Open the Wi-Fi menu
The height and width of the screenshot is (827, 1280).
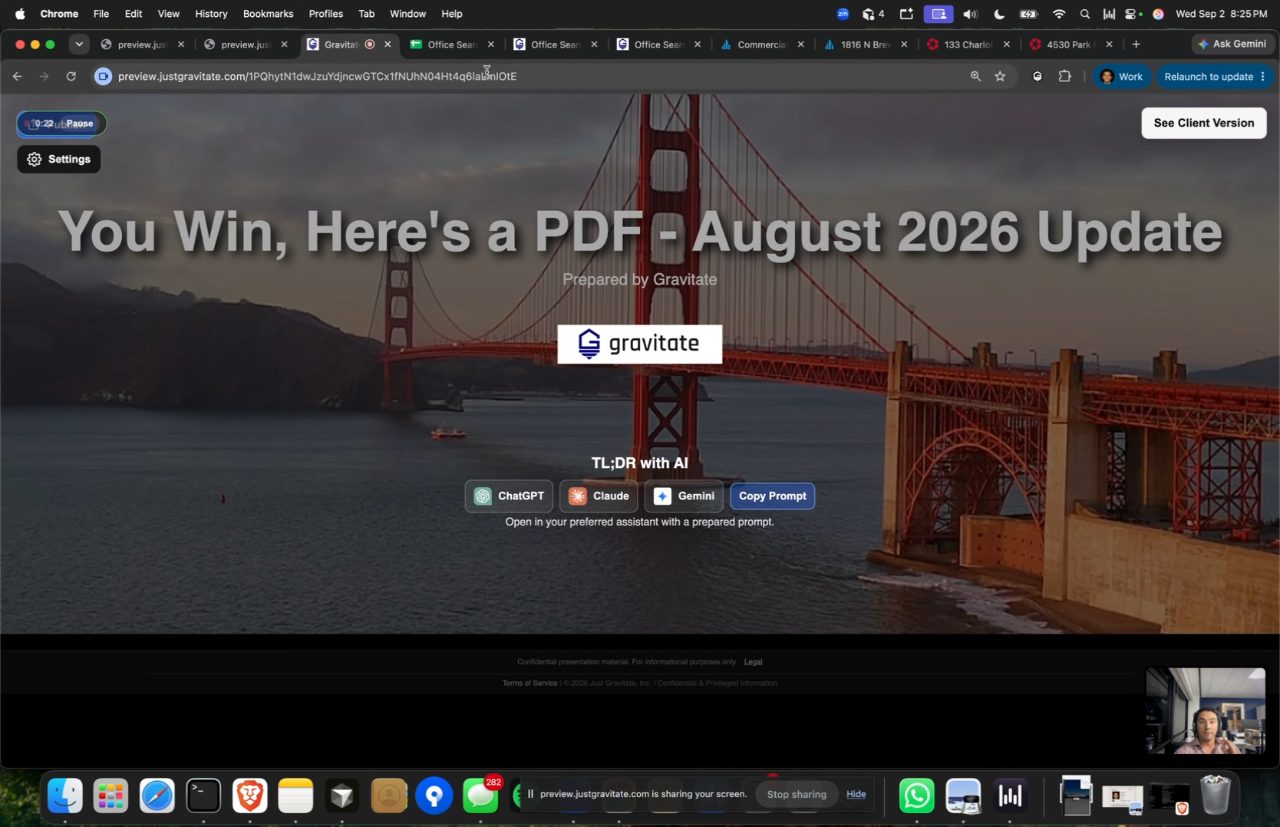click(x=1059, y=14)
